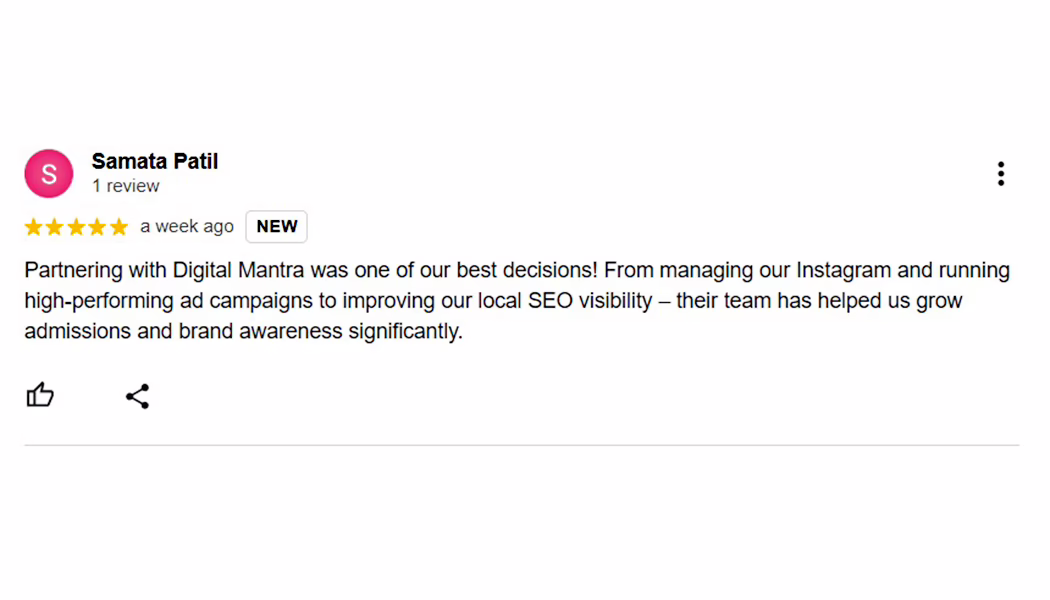
Task: Select the first rating star
Action: click(33, 227)
